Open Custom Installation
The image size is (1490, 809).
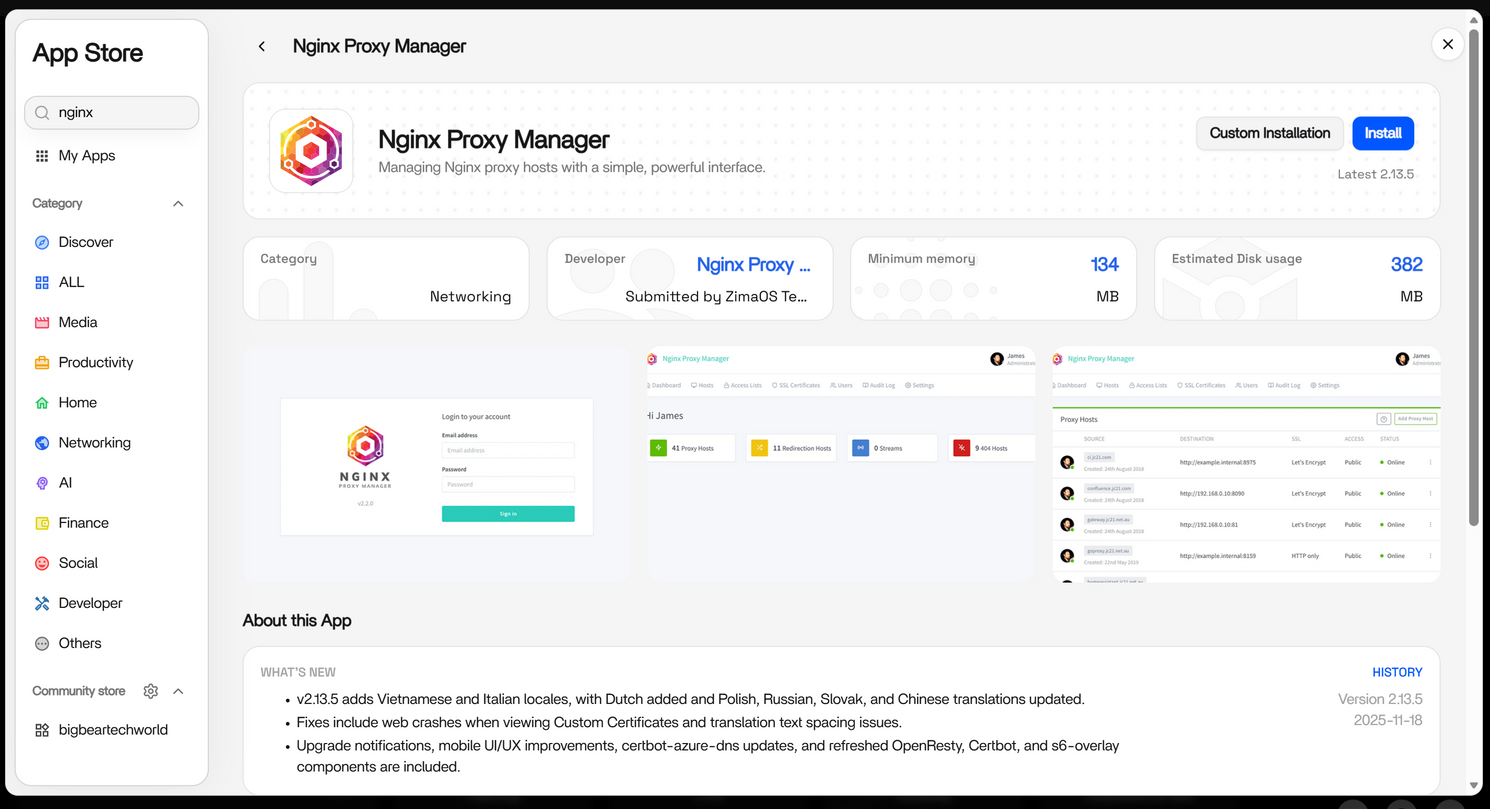(x=1270, y=133)
